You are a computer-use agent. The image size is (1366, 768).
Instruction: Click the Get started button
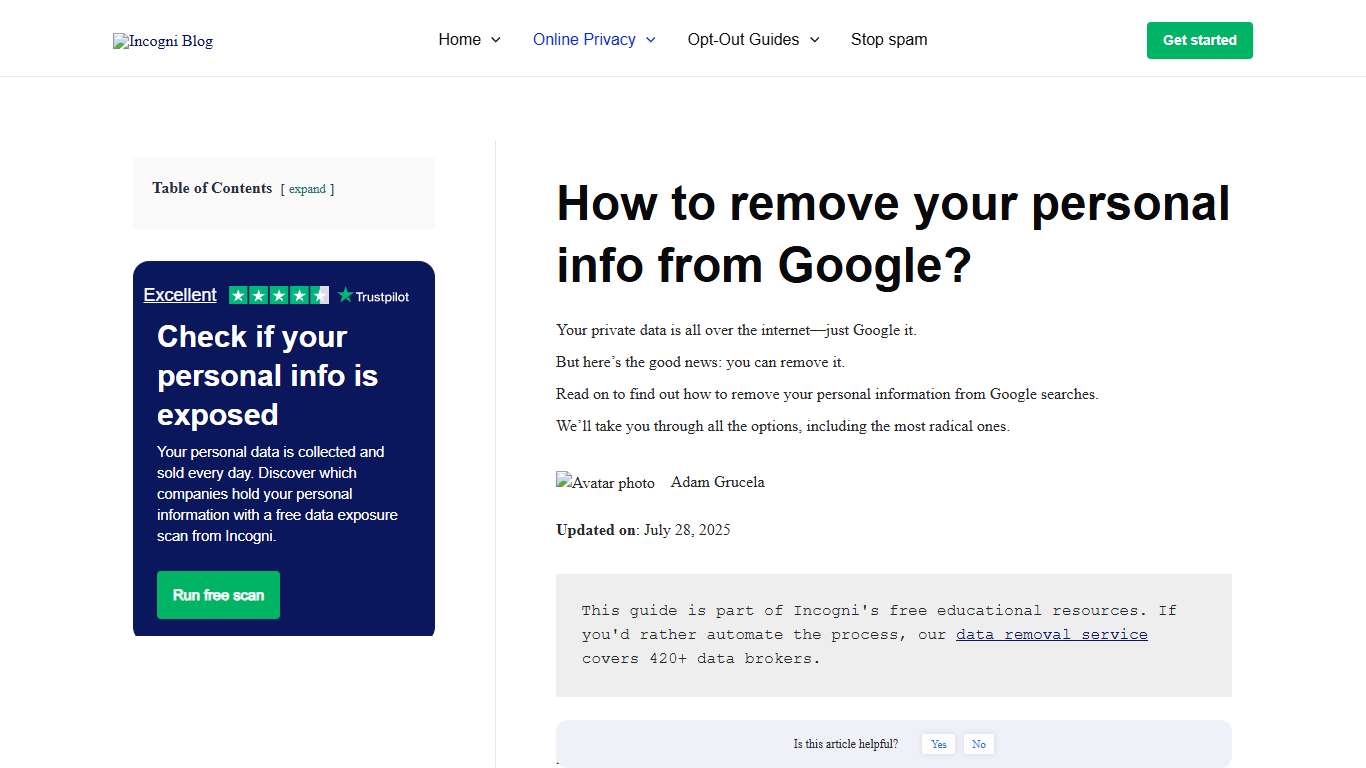[x=1199, y=40]
